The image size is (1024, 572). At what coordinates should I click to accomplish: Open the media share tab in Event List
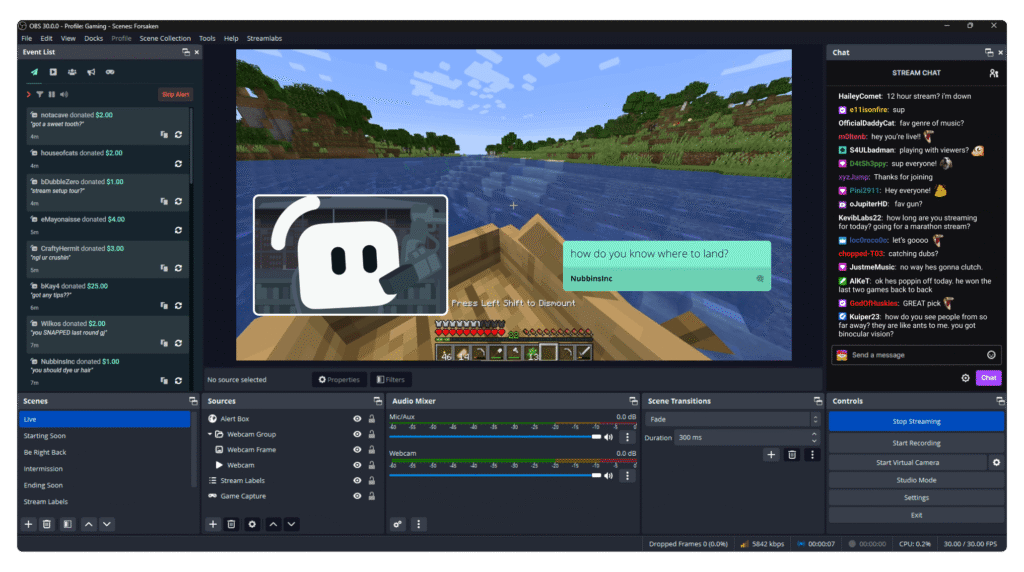pos(53,72)
